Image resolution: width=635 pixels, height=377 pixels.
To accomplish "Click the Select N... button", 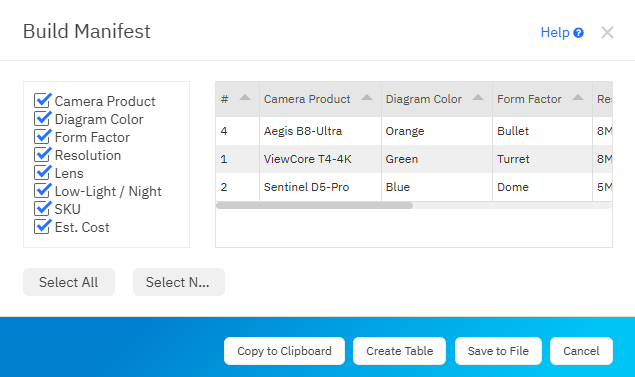I will (x=179, y=282).
